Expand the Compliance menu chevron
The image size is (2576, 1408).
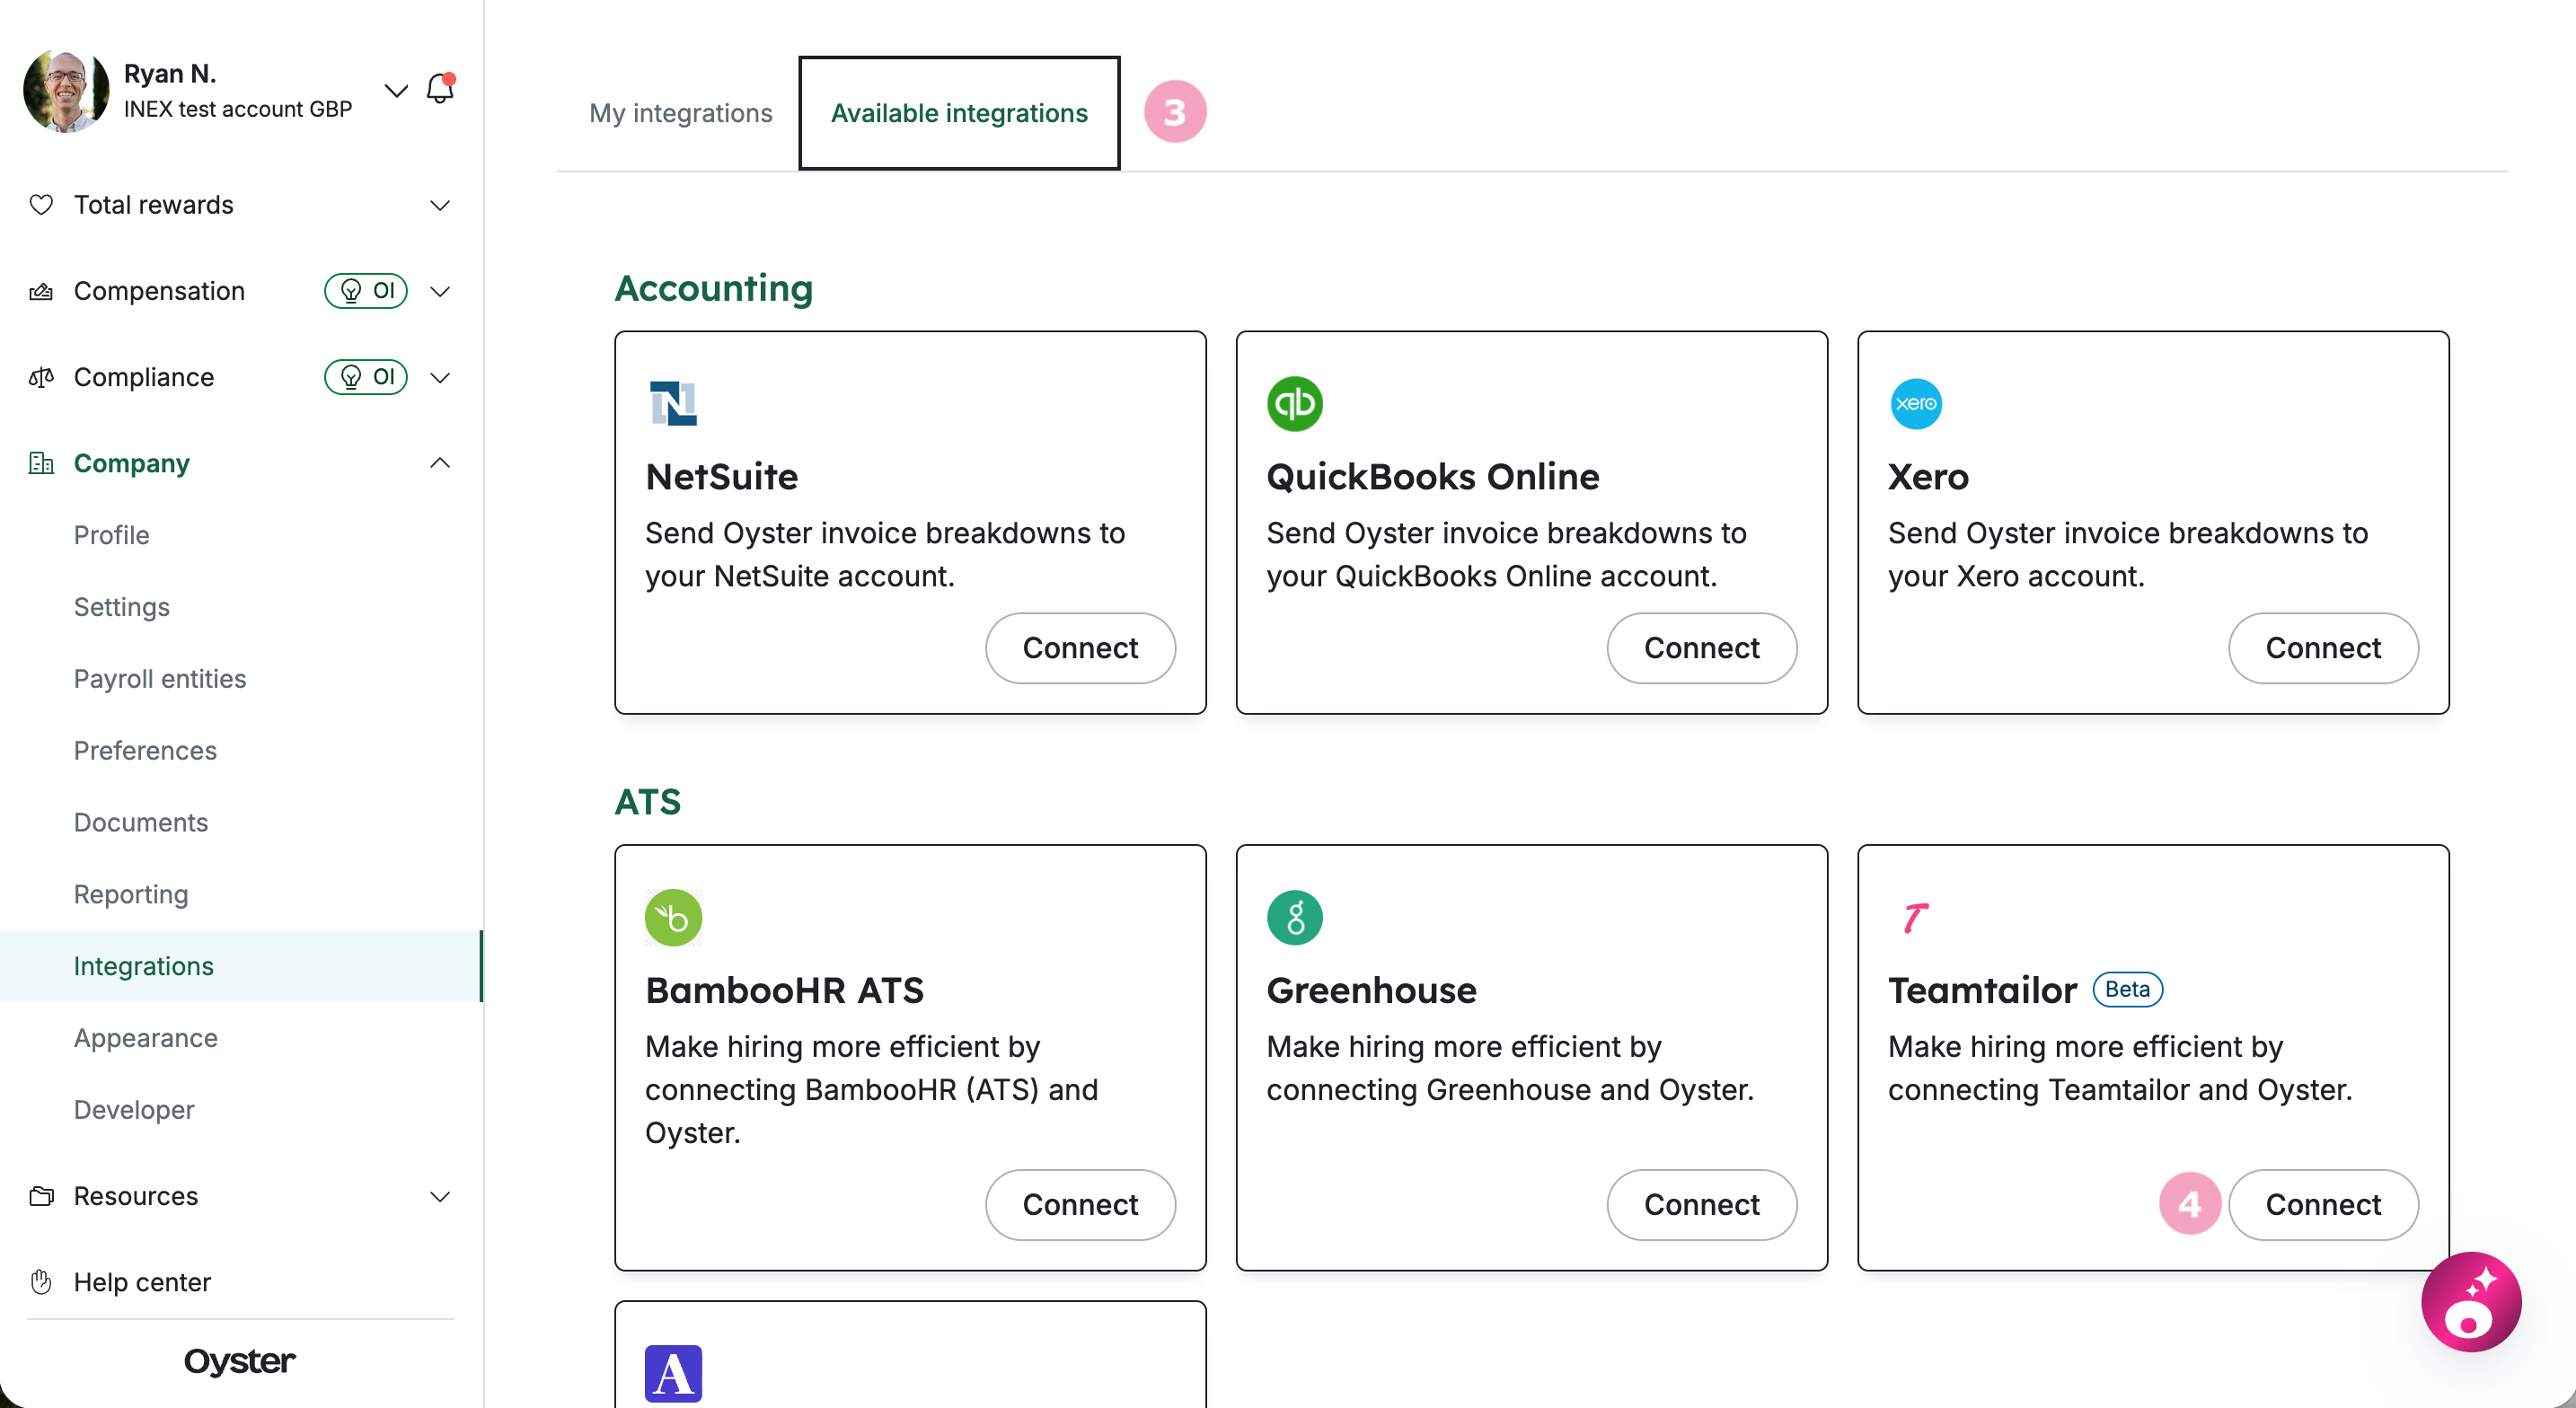tap(440, 377)
